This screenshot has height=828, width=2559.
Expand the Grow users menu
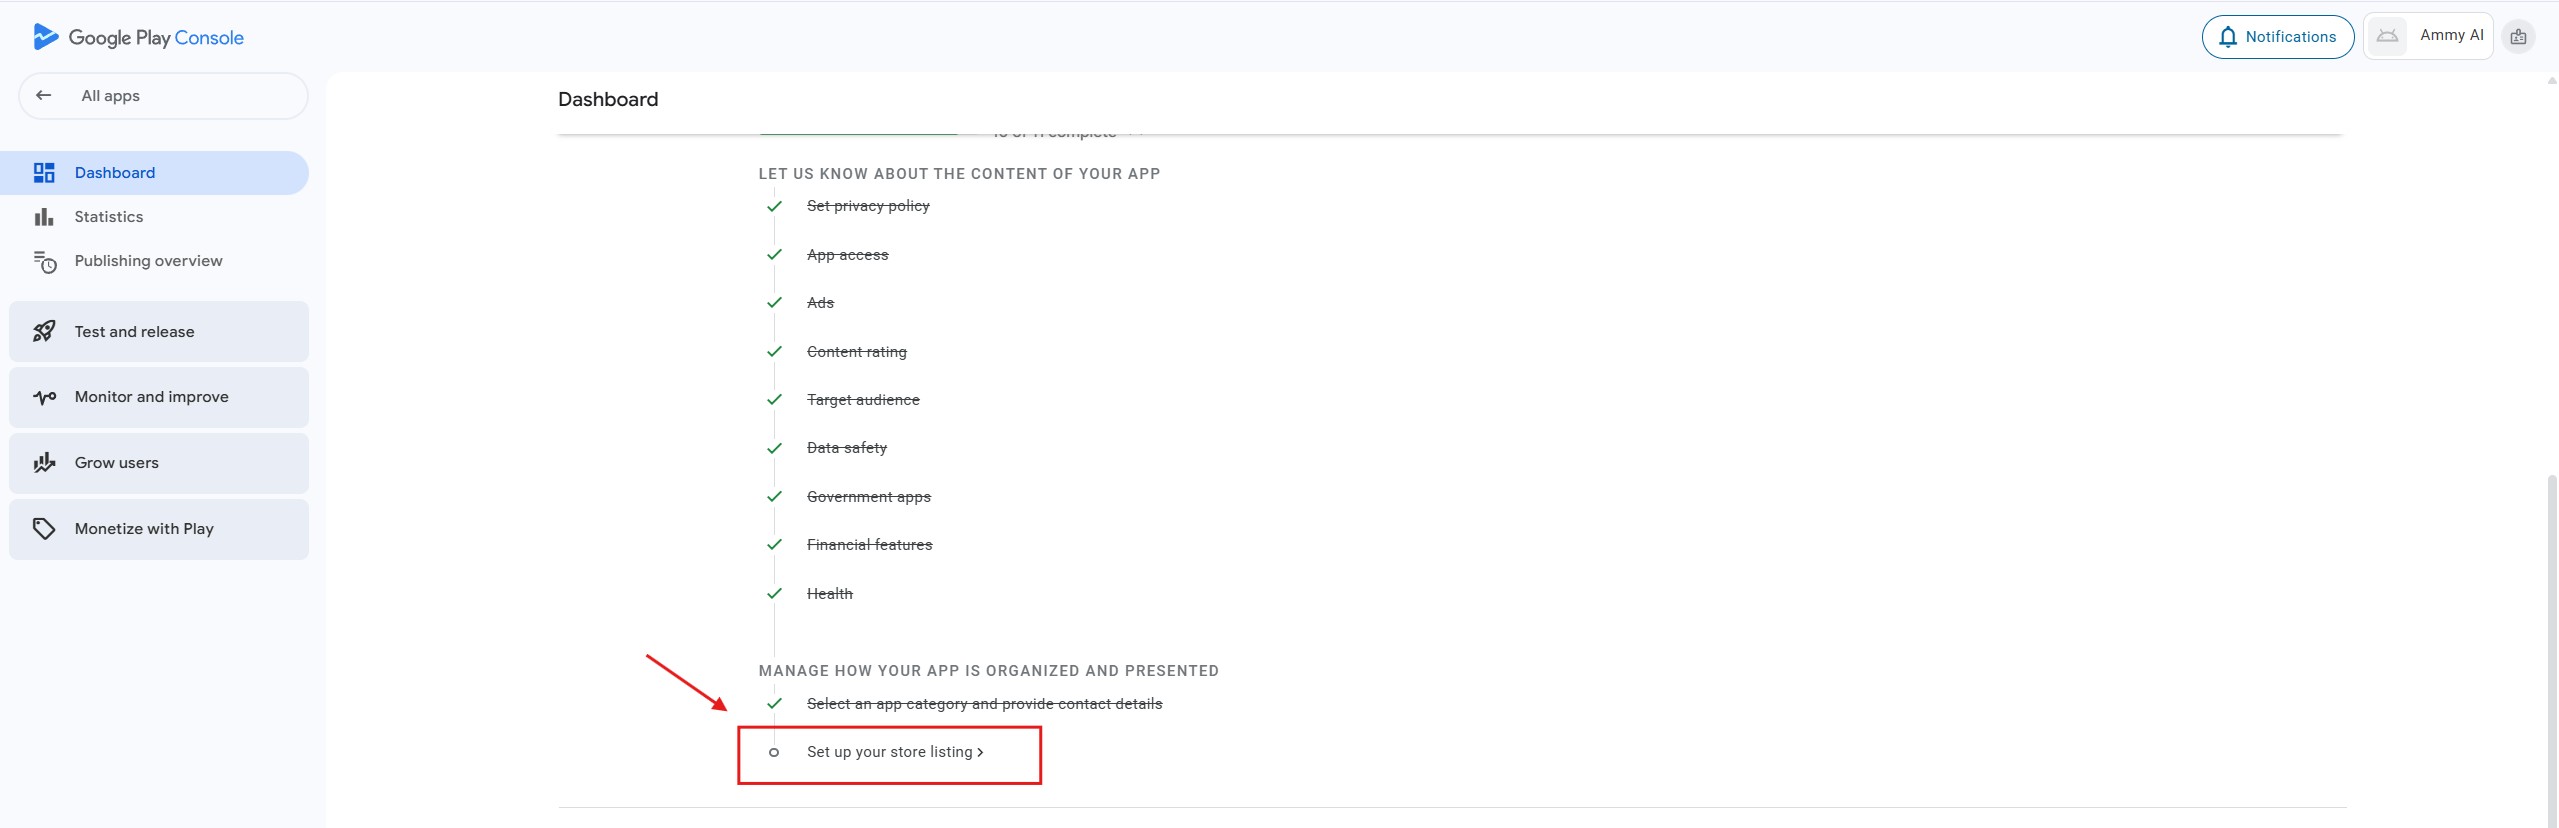tap(159, 462)
